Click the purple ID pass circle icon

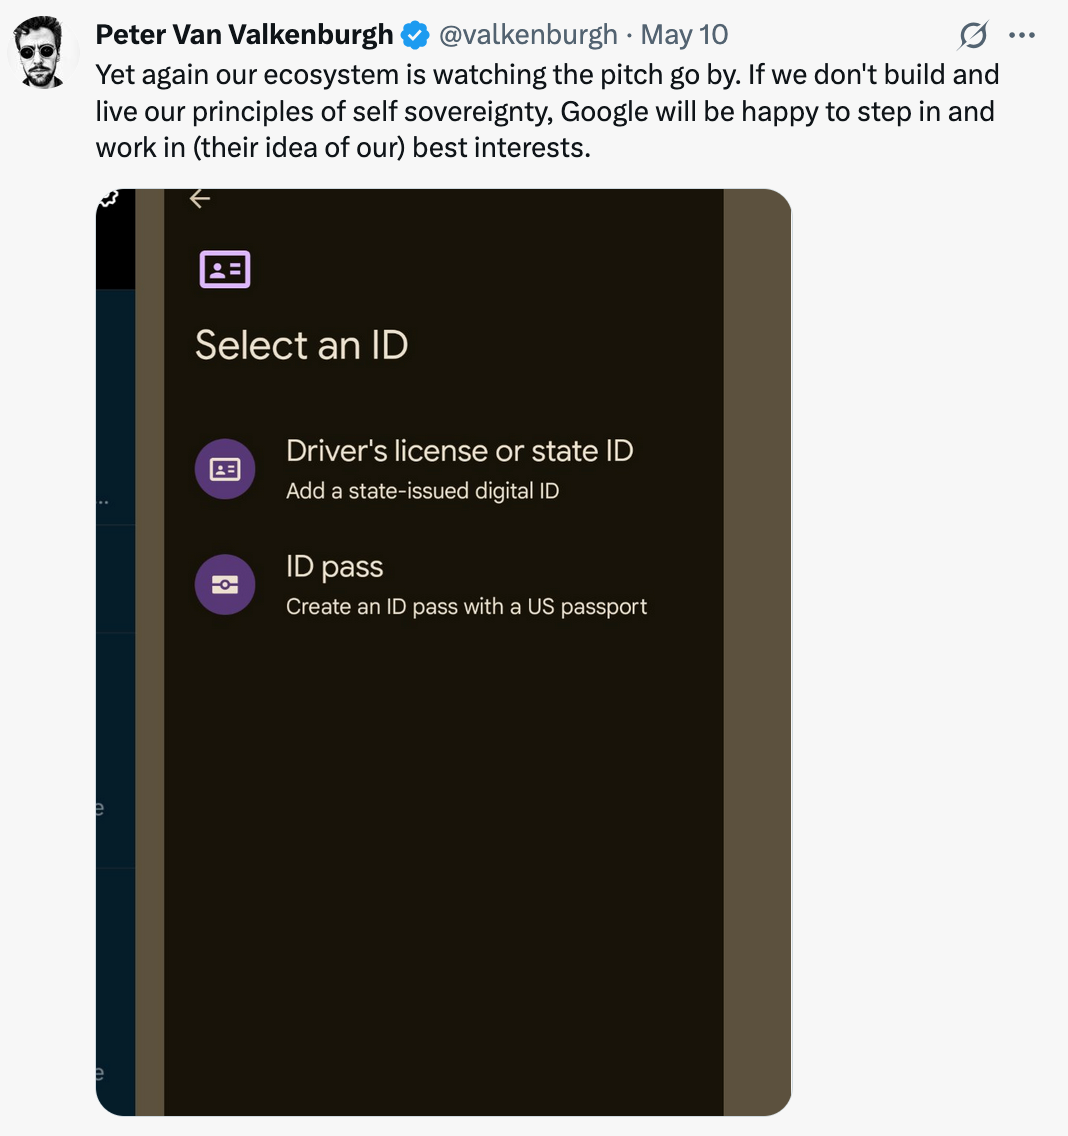[x=225, y=585]
